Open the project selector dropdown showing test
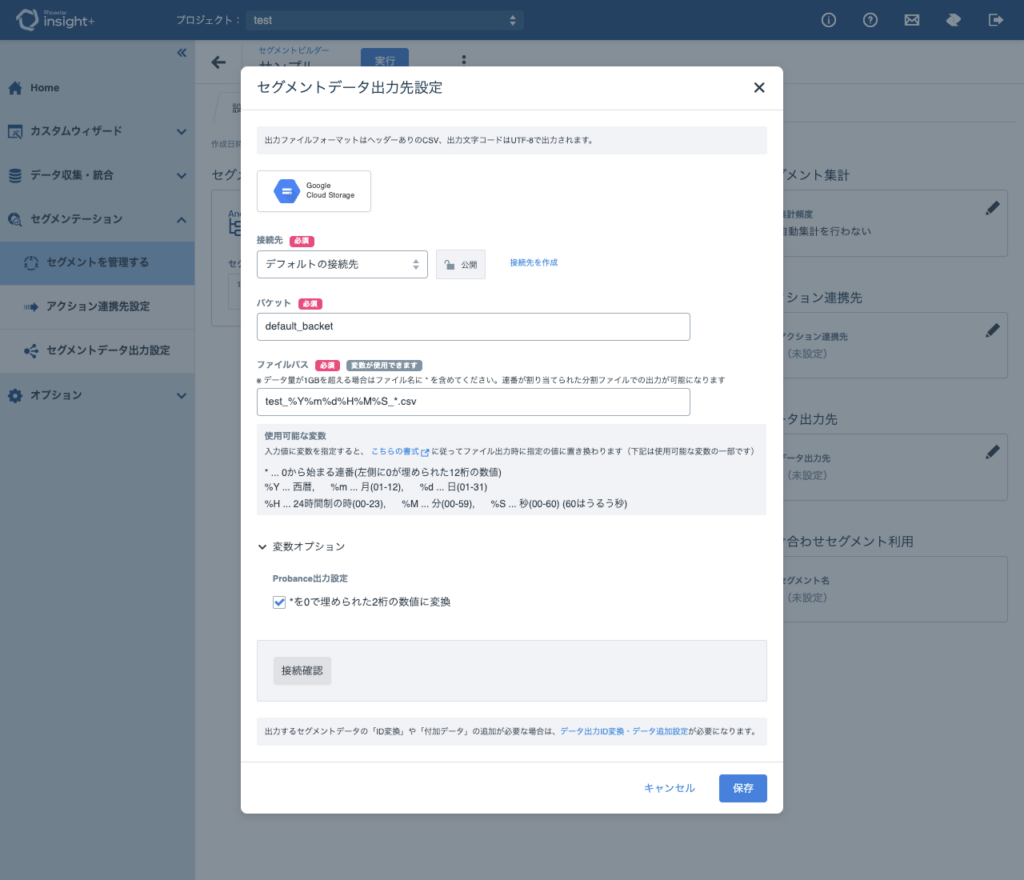This screenshot has width=1024, height=880. pyautogui.click(x=387, y=20)
